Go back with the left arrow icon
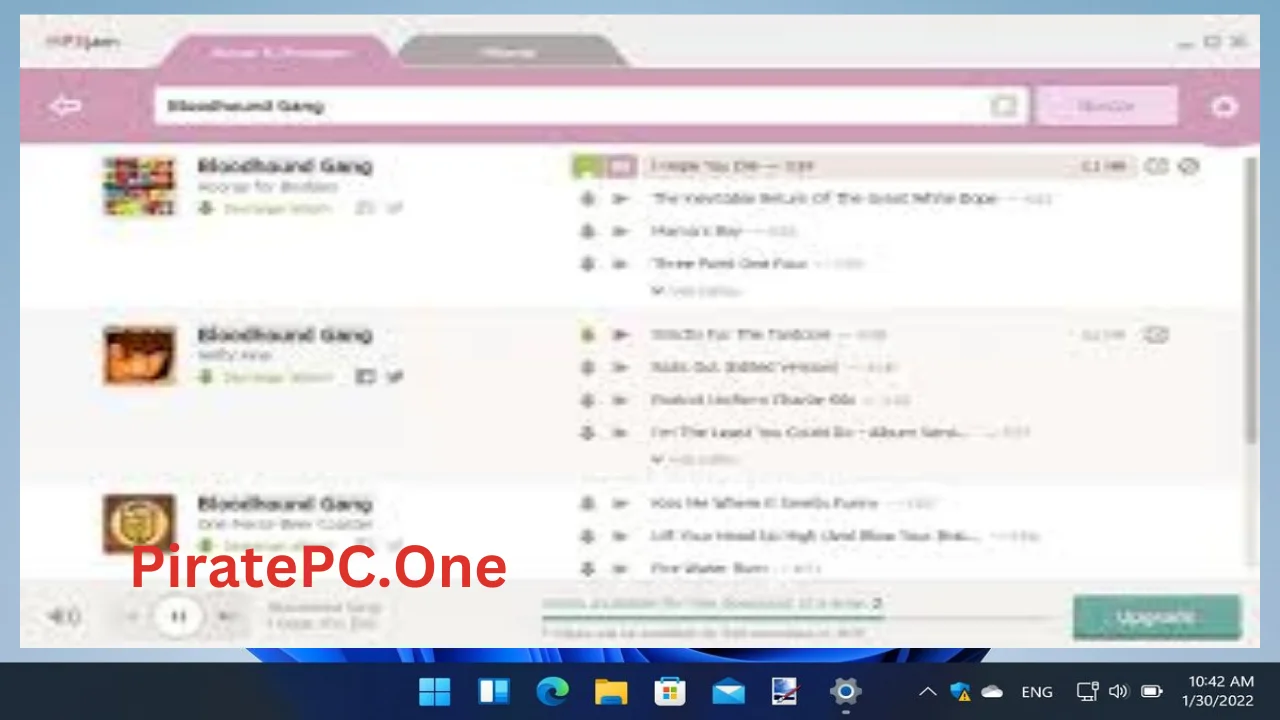 [x=65, y=106]
